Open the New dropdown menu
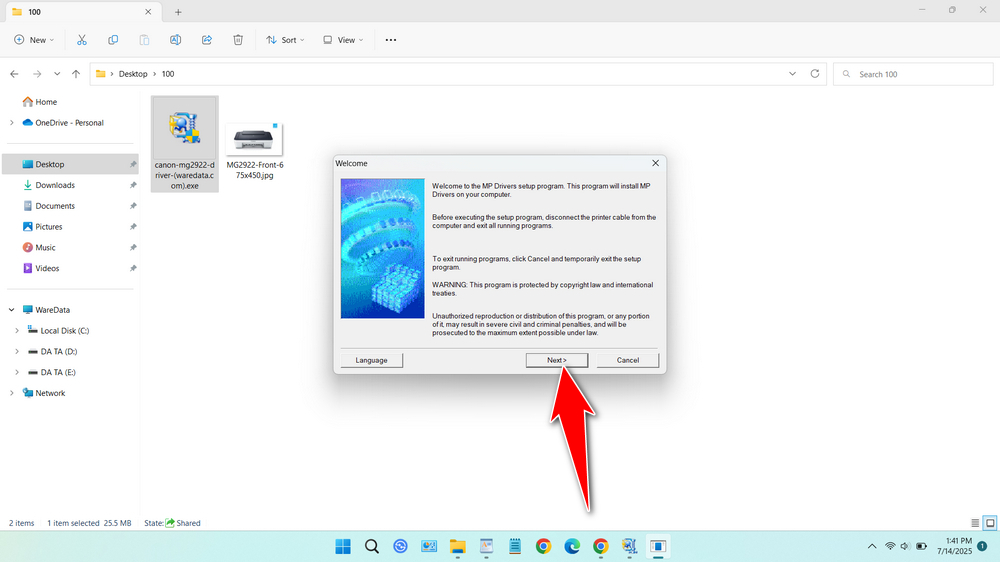1000x562 pixels. [34, 40]
